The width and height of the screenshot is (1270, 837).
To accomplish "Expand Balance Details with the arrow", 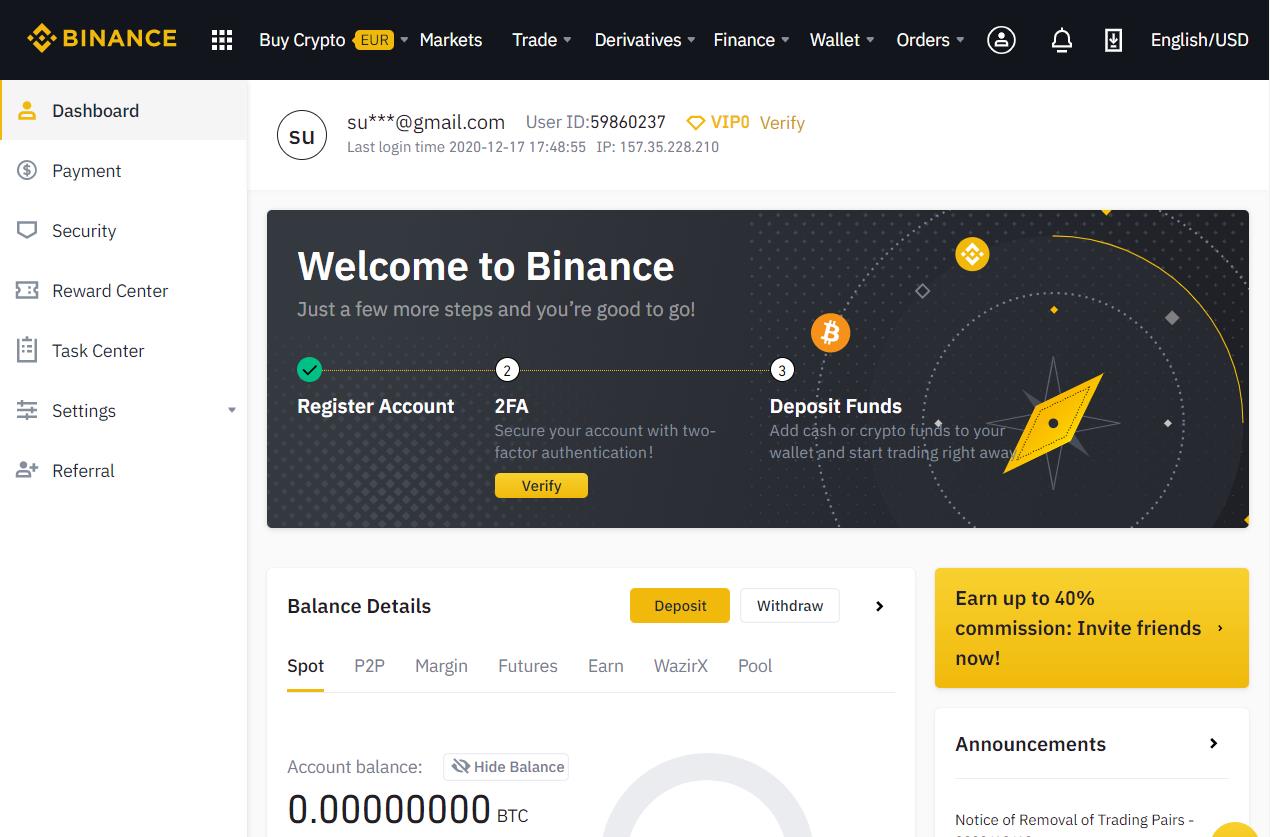I will point(880,606).
